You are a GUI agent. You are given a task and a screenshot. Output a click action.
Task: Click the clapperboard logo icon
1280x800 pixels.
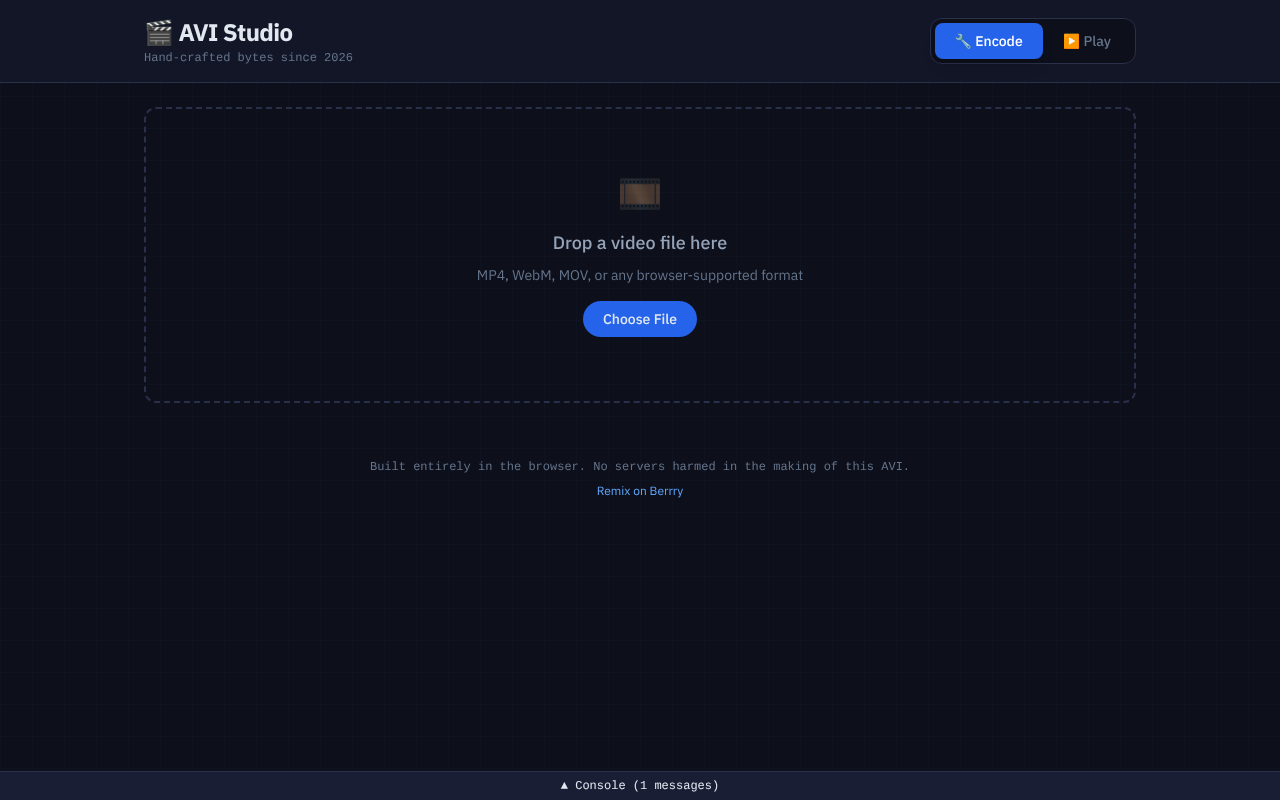point(158,33)
